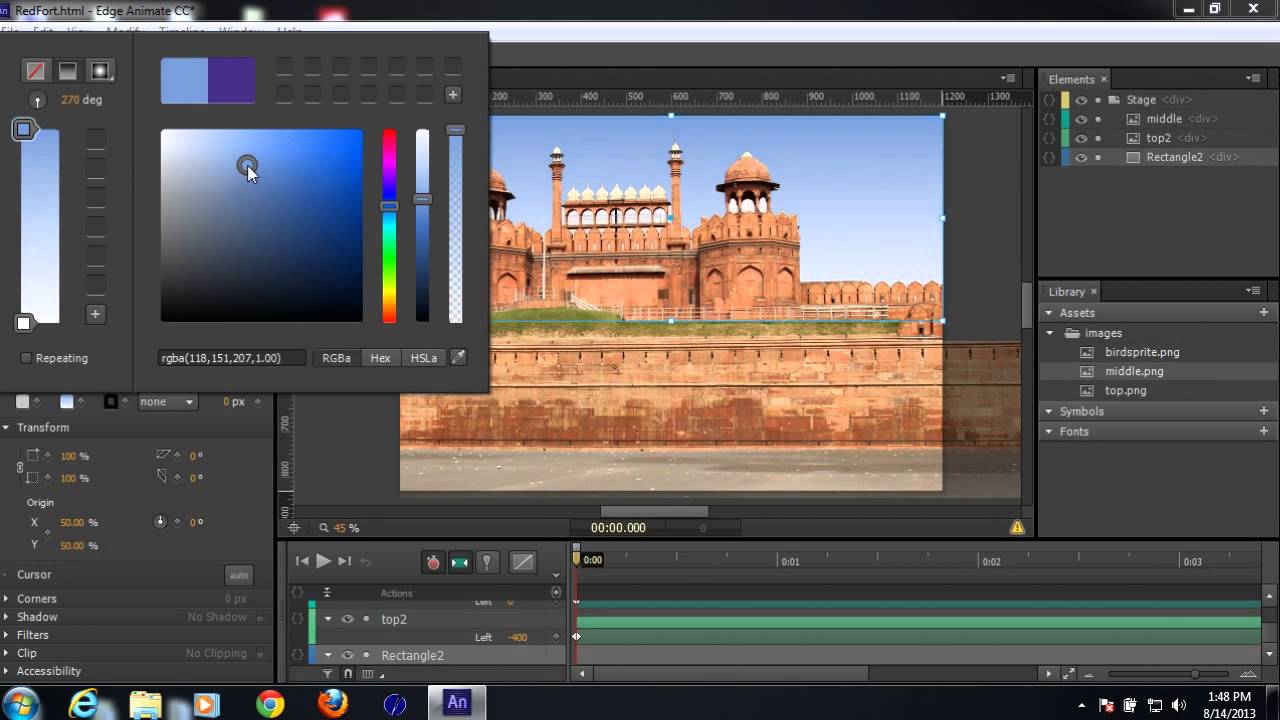Open actions for top2 in timeline
Image resolution: width=1280 pixels, height=720 pixels.
(297, 619)
